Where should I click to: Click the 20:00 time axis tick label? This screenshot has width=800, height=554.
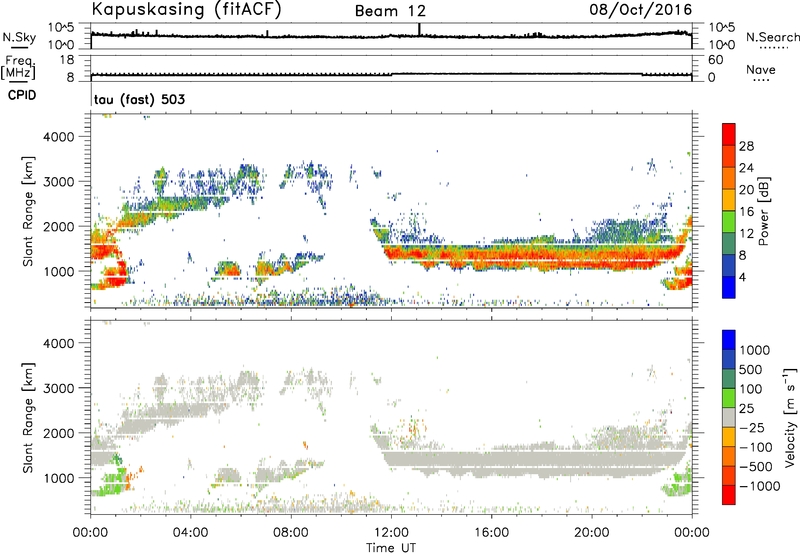pos(592,533)
